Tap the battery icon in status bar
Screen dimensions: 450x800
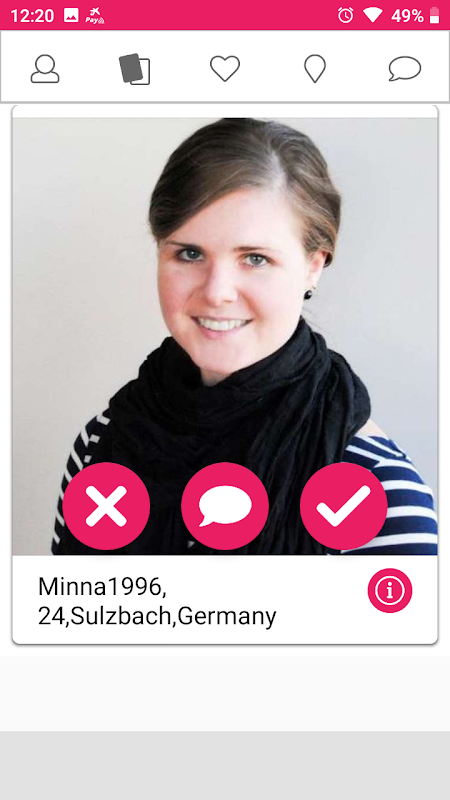pos(434,15)
